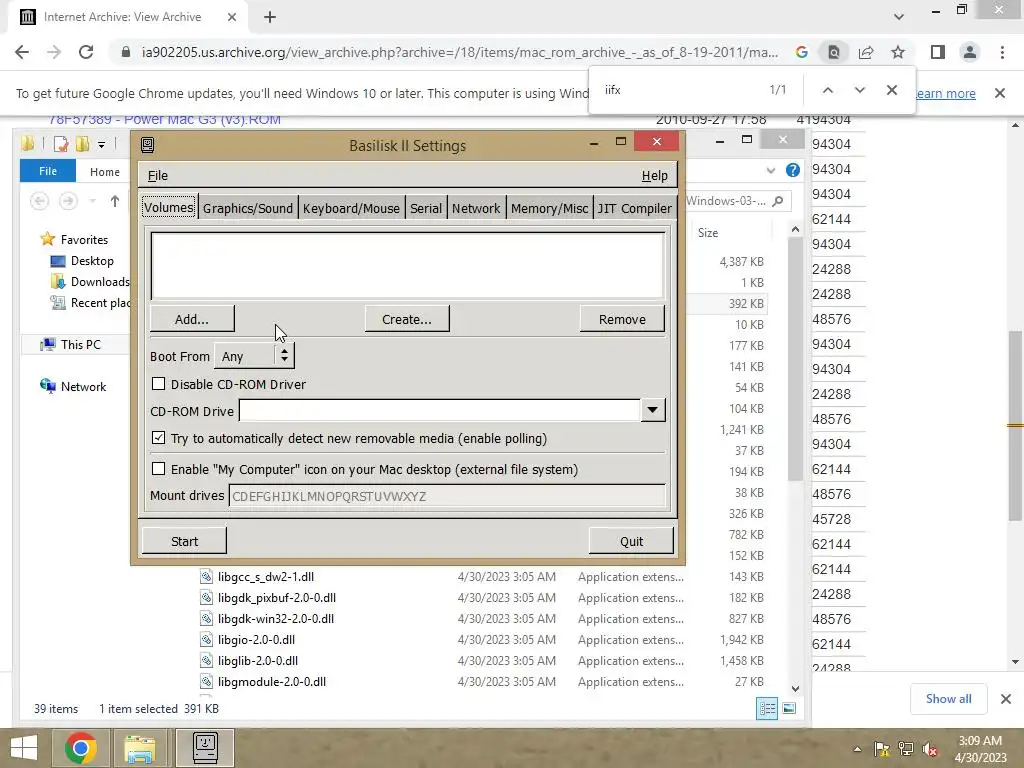This screenshot has width=1024, height=768.
Task: Click the Google search icon in address bar
Action: [801, 52]
